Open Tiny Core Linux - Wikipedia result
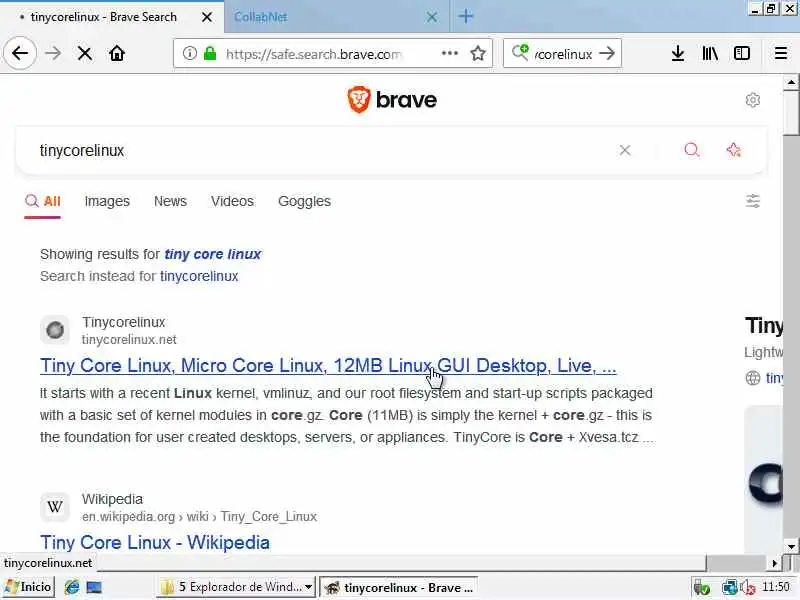The image size is (800, 600). [x=155, y=542]
